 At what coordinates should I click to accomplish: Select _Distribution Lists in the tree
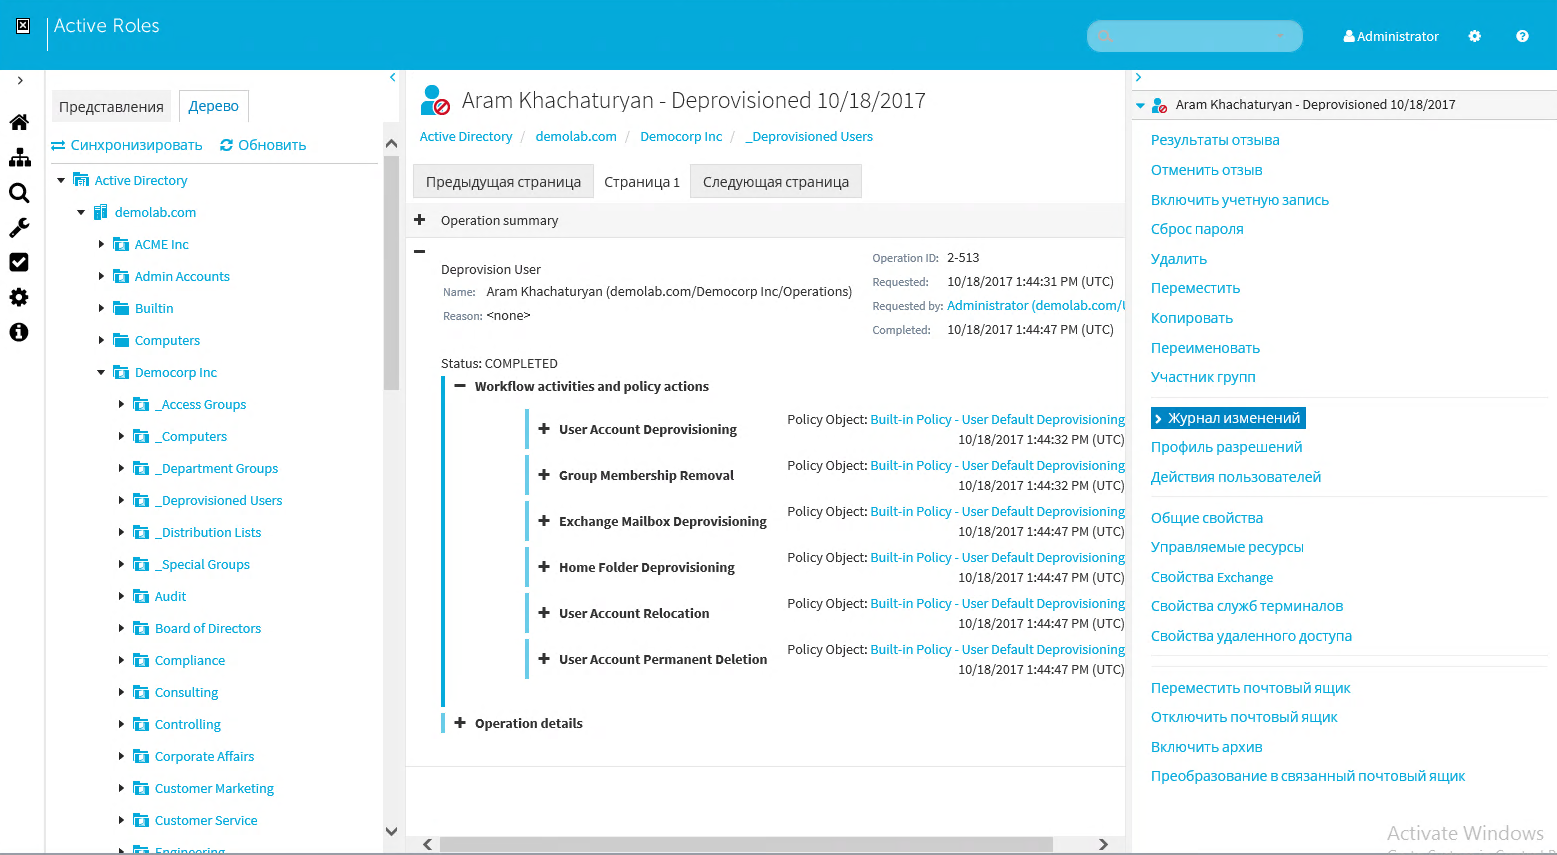point(208,532)
